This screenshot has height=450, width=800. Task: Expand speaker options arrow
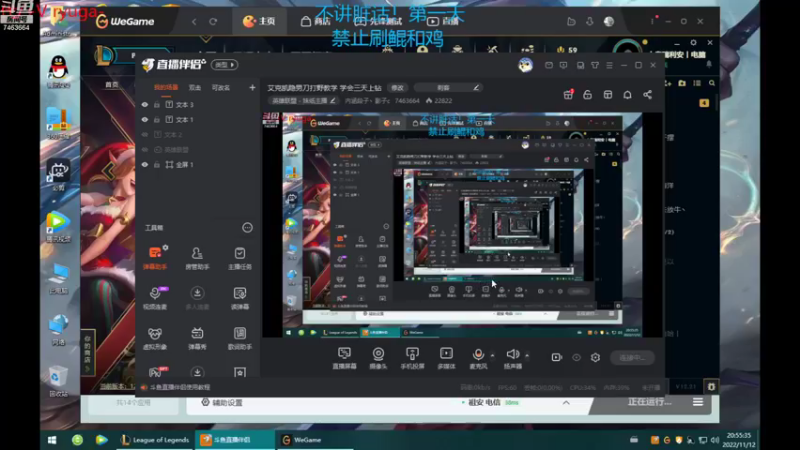(x=527, y=355)
